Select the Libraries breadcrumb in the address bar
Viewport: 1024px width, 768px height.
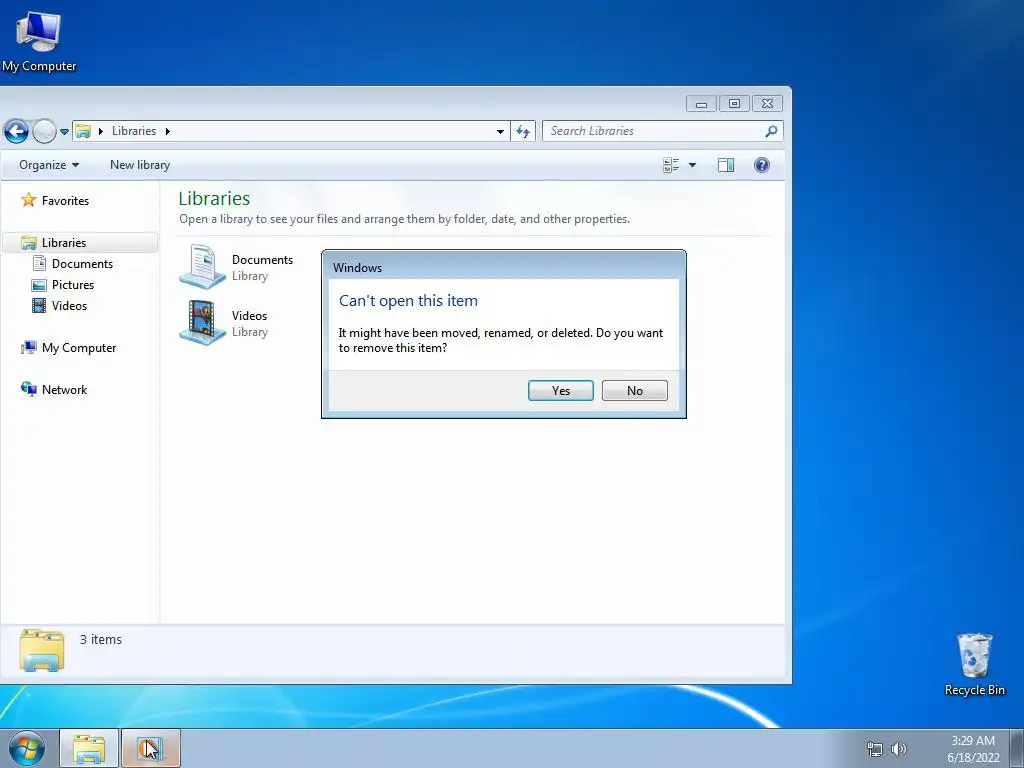pyautogui.click(x=134, y=131)
